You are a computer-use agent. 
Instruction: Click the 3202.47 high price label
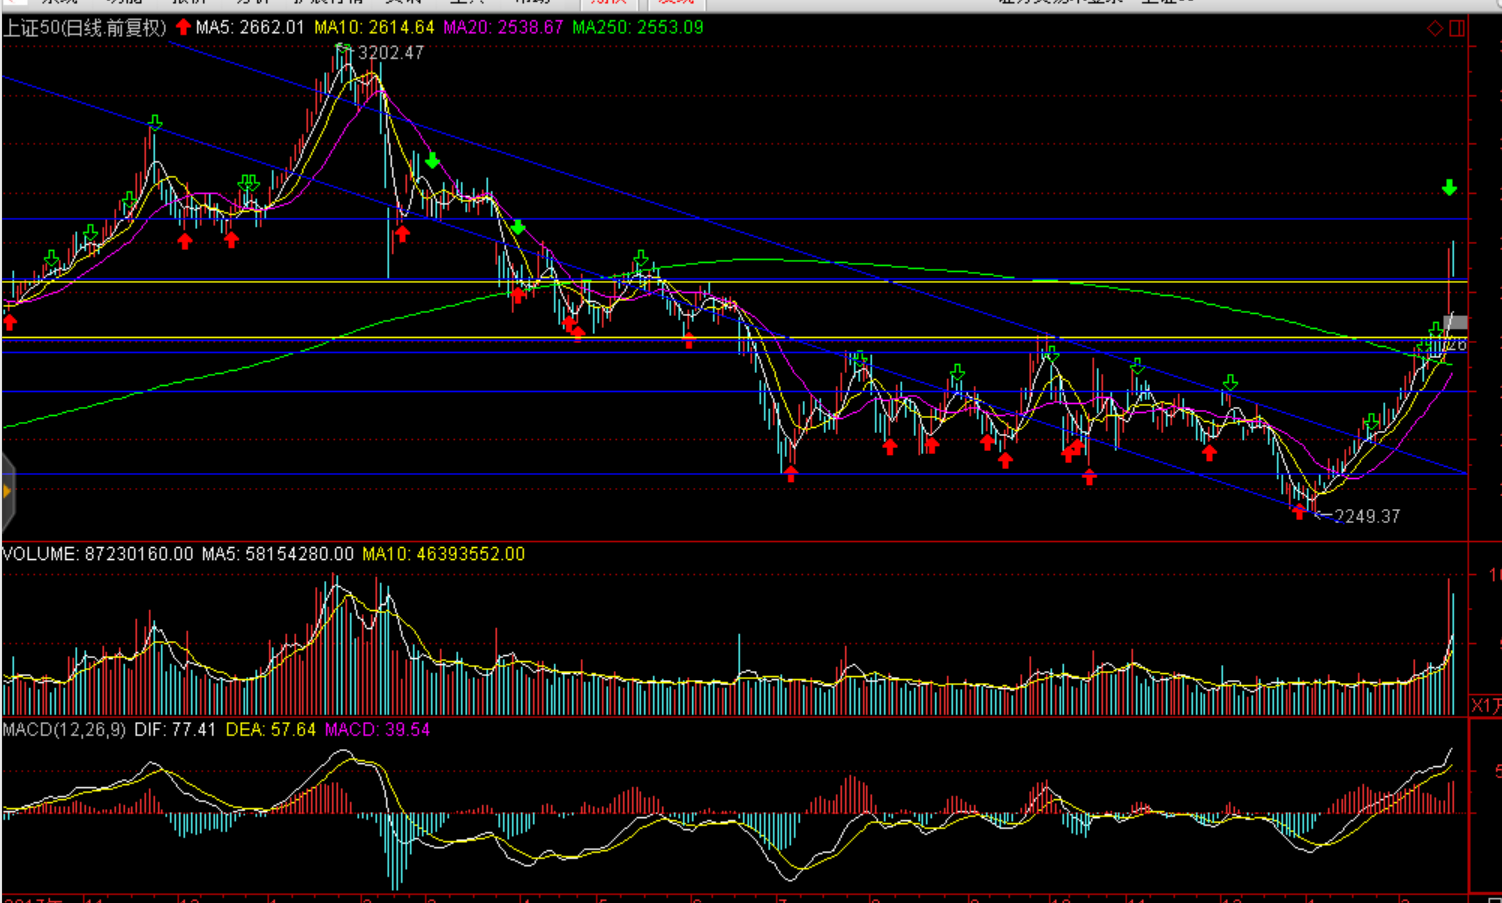[x=391, y=53]
